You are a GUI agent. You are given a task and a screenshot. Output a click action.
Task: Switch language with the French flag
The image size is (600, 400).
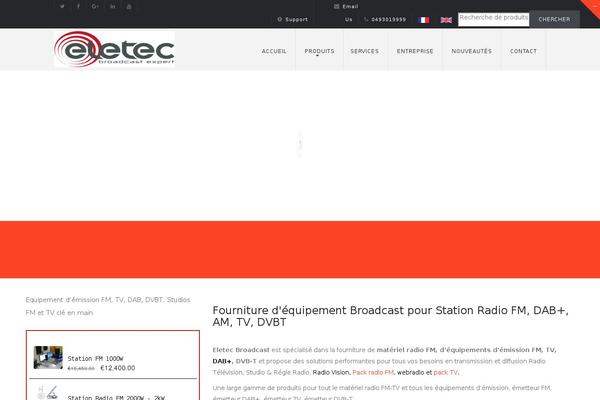[424, 20]
